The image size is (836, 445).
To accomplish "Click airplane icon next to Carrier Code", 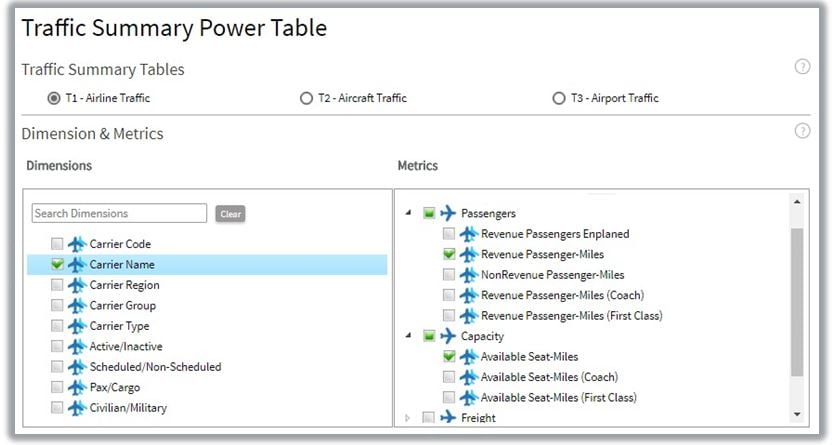I will (77, 244).
